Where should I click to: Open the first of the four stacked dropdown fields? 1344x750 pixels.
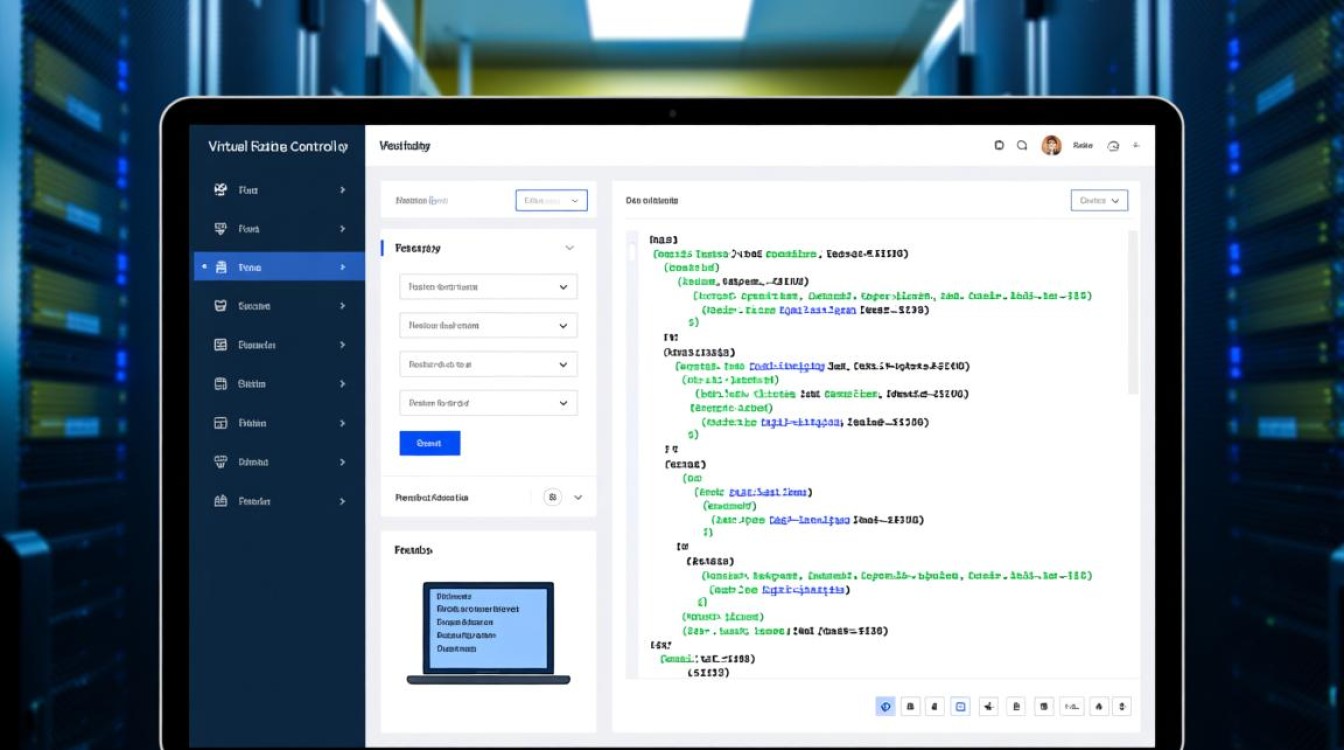488,287
